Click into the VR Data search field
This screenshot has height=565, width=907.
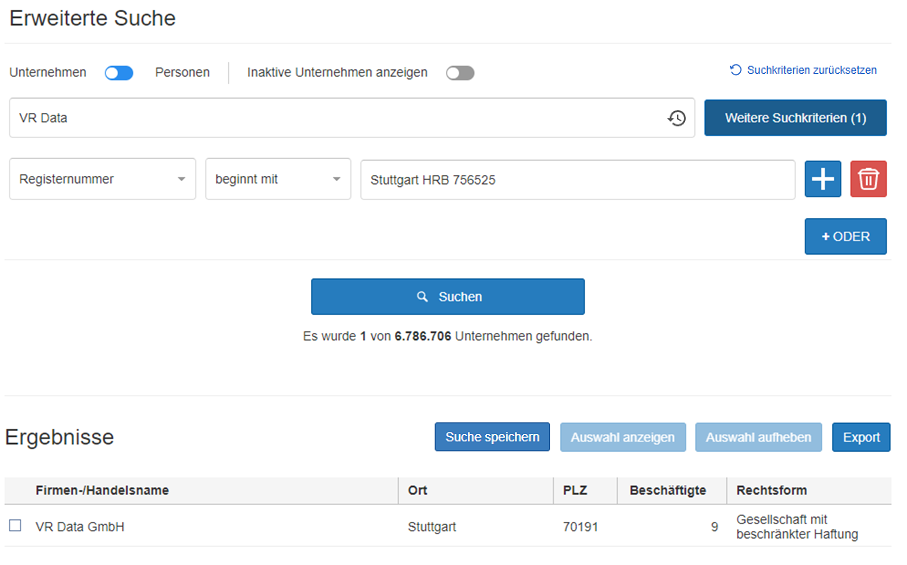coord(335,118)
